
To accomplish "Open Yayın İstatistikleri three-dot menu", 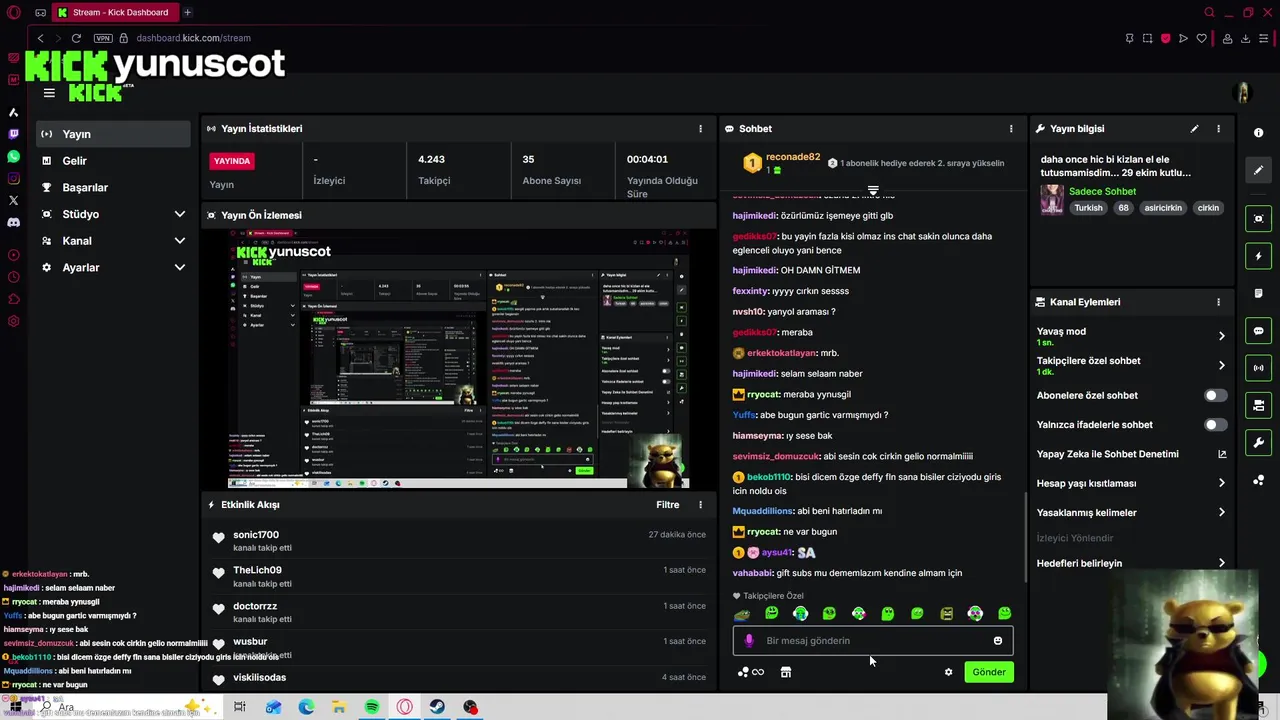I will click(700, 129).
